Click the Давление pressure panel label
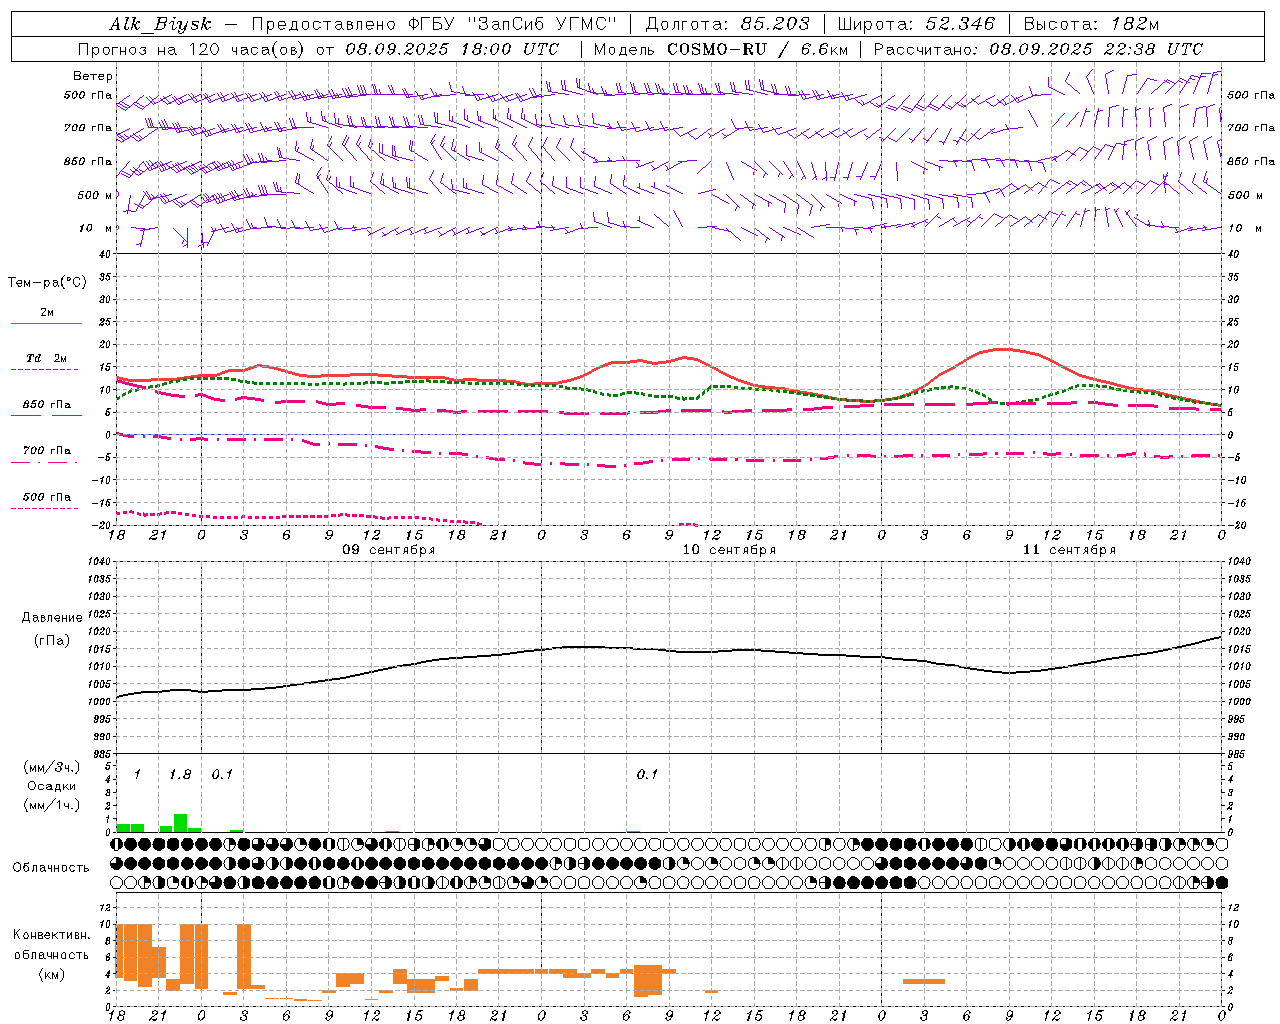The width and height of the screenshot is (1280, 1024). [51, 618]
